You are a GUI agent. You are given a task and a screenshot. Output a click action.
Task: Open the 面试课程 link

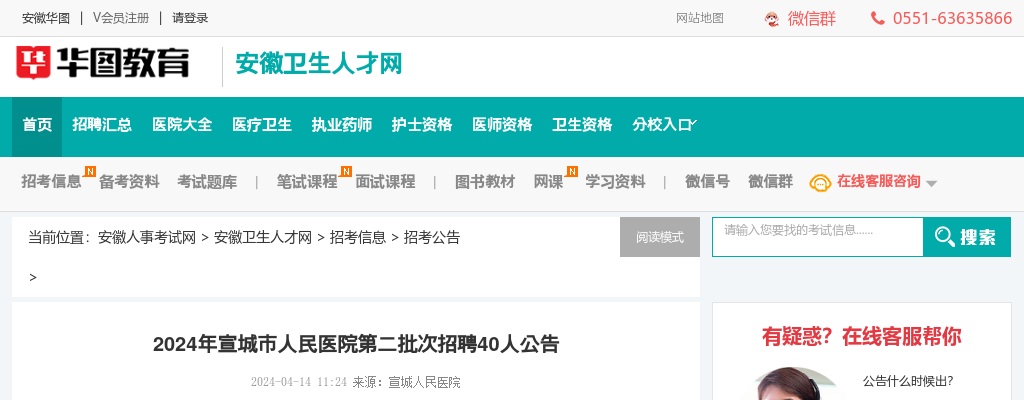click(x=385, y=182)
